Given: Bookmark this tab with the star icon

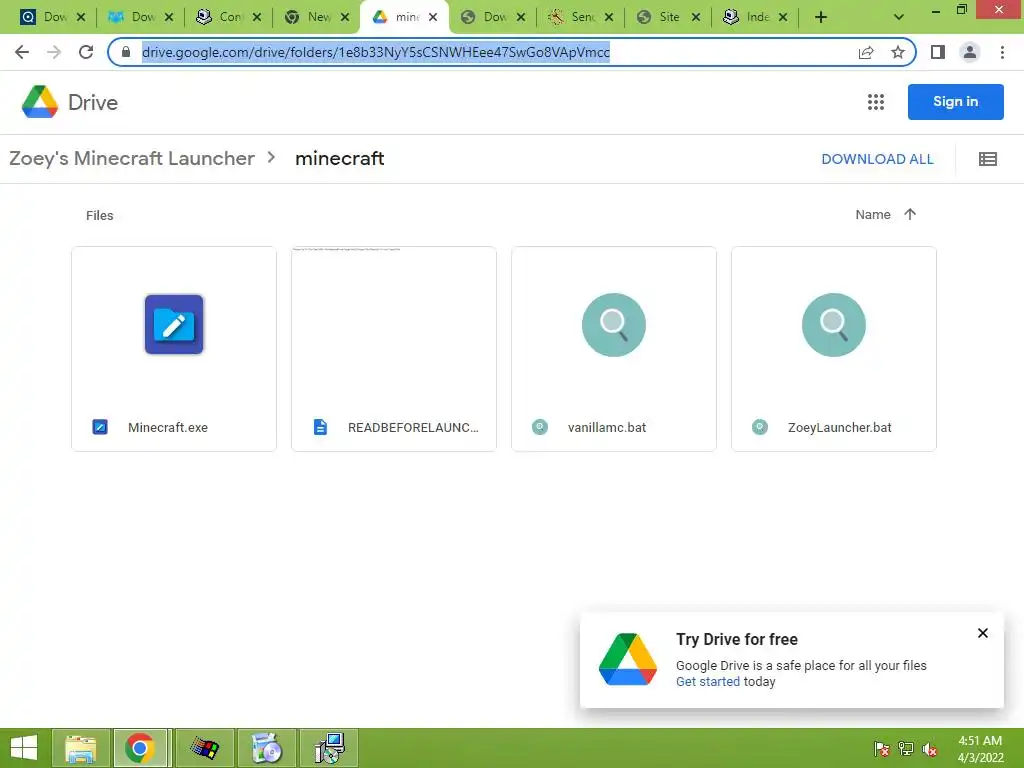Looking at the screenshot, I should tap(898, 52).
